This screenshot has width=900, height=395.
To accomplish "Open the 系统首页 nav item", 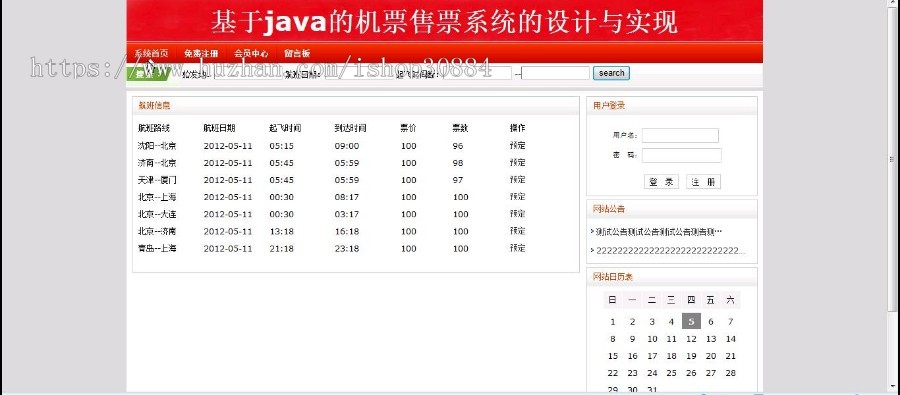I will [152, 53].
